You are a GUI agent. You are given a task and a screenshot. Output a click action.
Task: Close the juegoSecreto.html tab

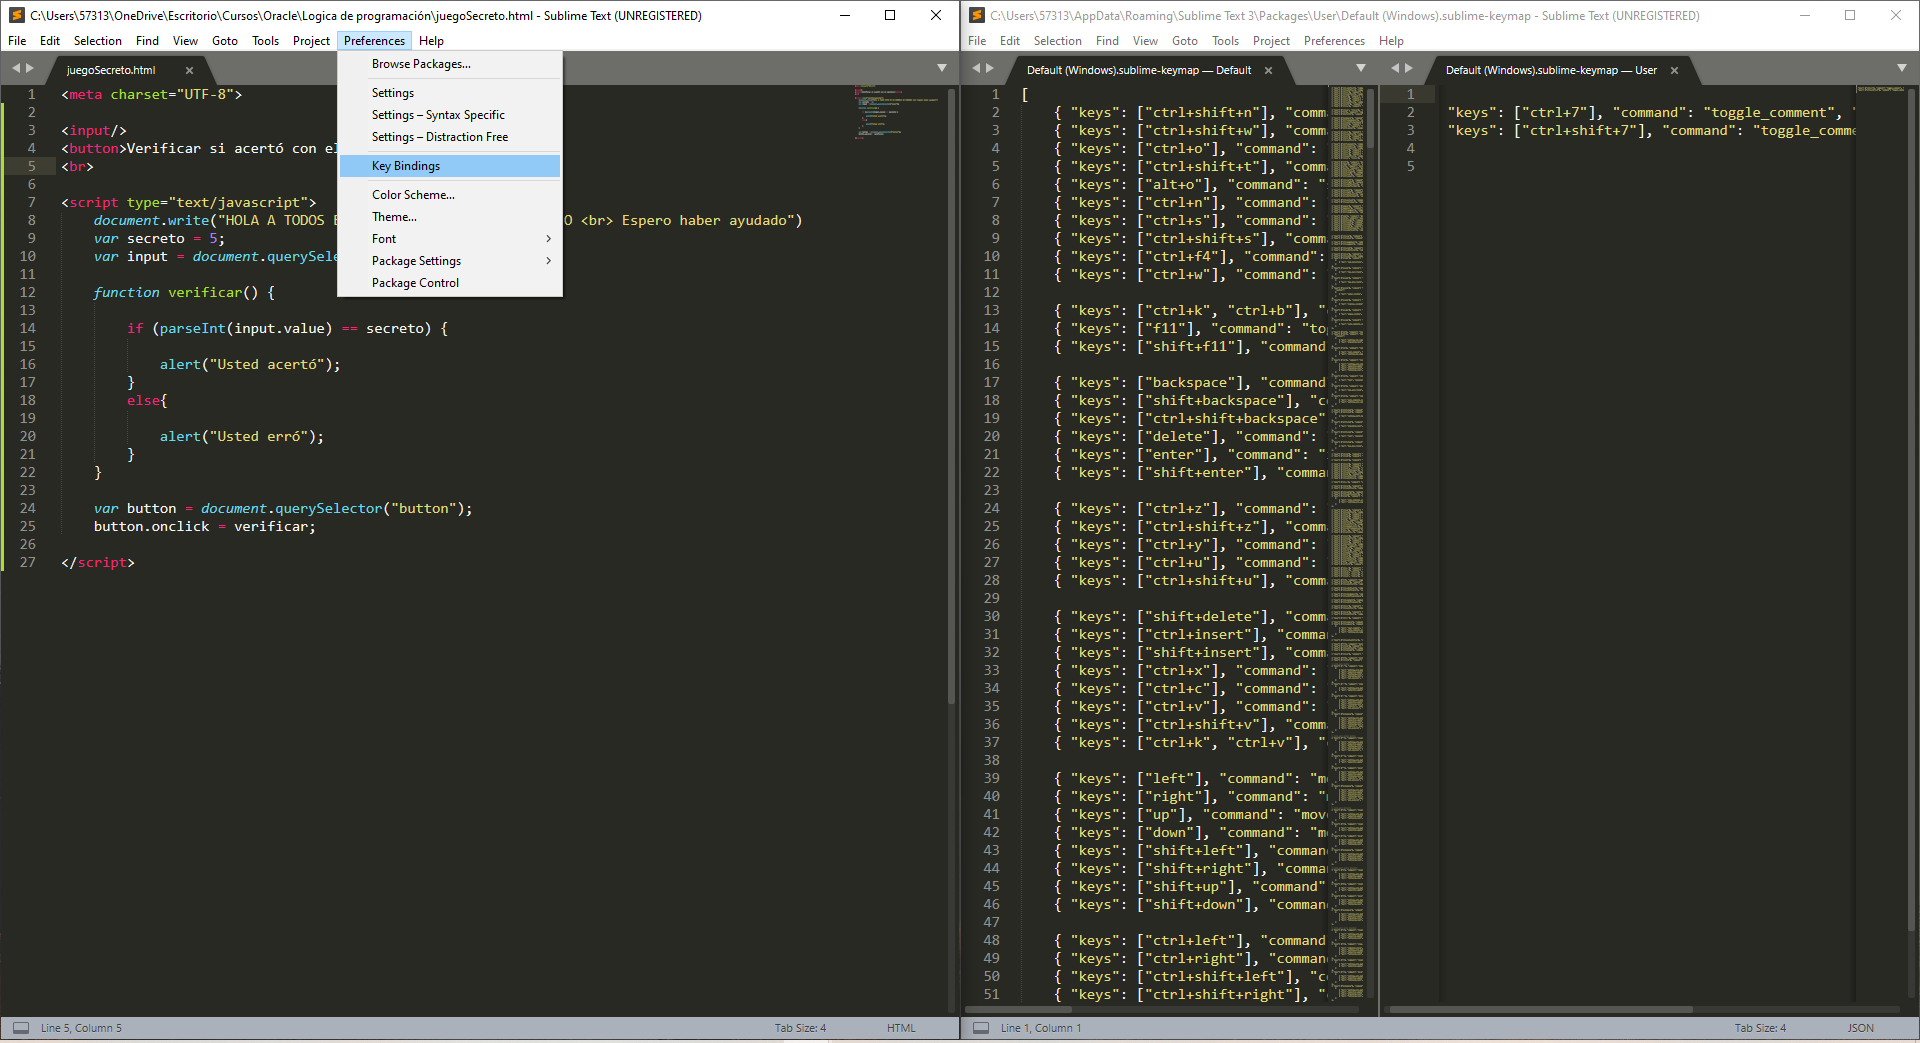[x=189, y=70]
